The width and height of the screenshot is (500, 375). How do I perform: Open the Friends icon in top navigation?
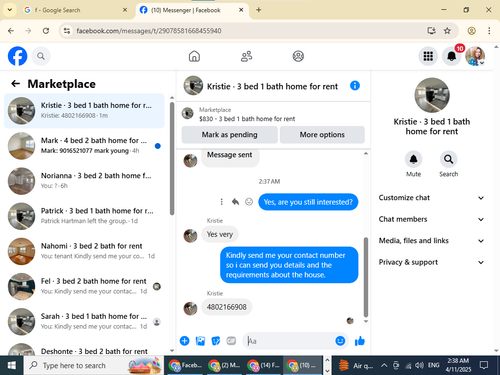(246, 56)
